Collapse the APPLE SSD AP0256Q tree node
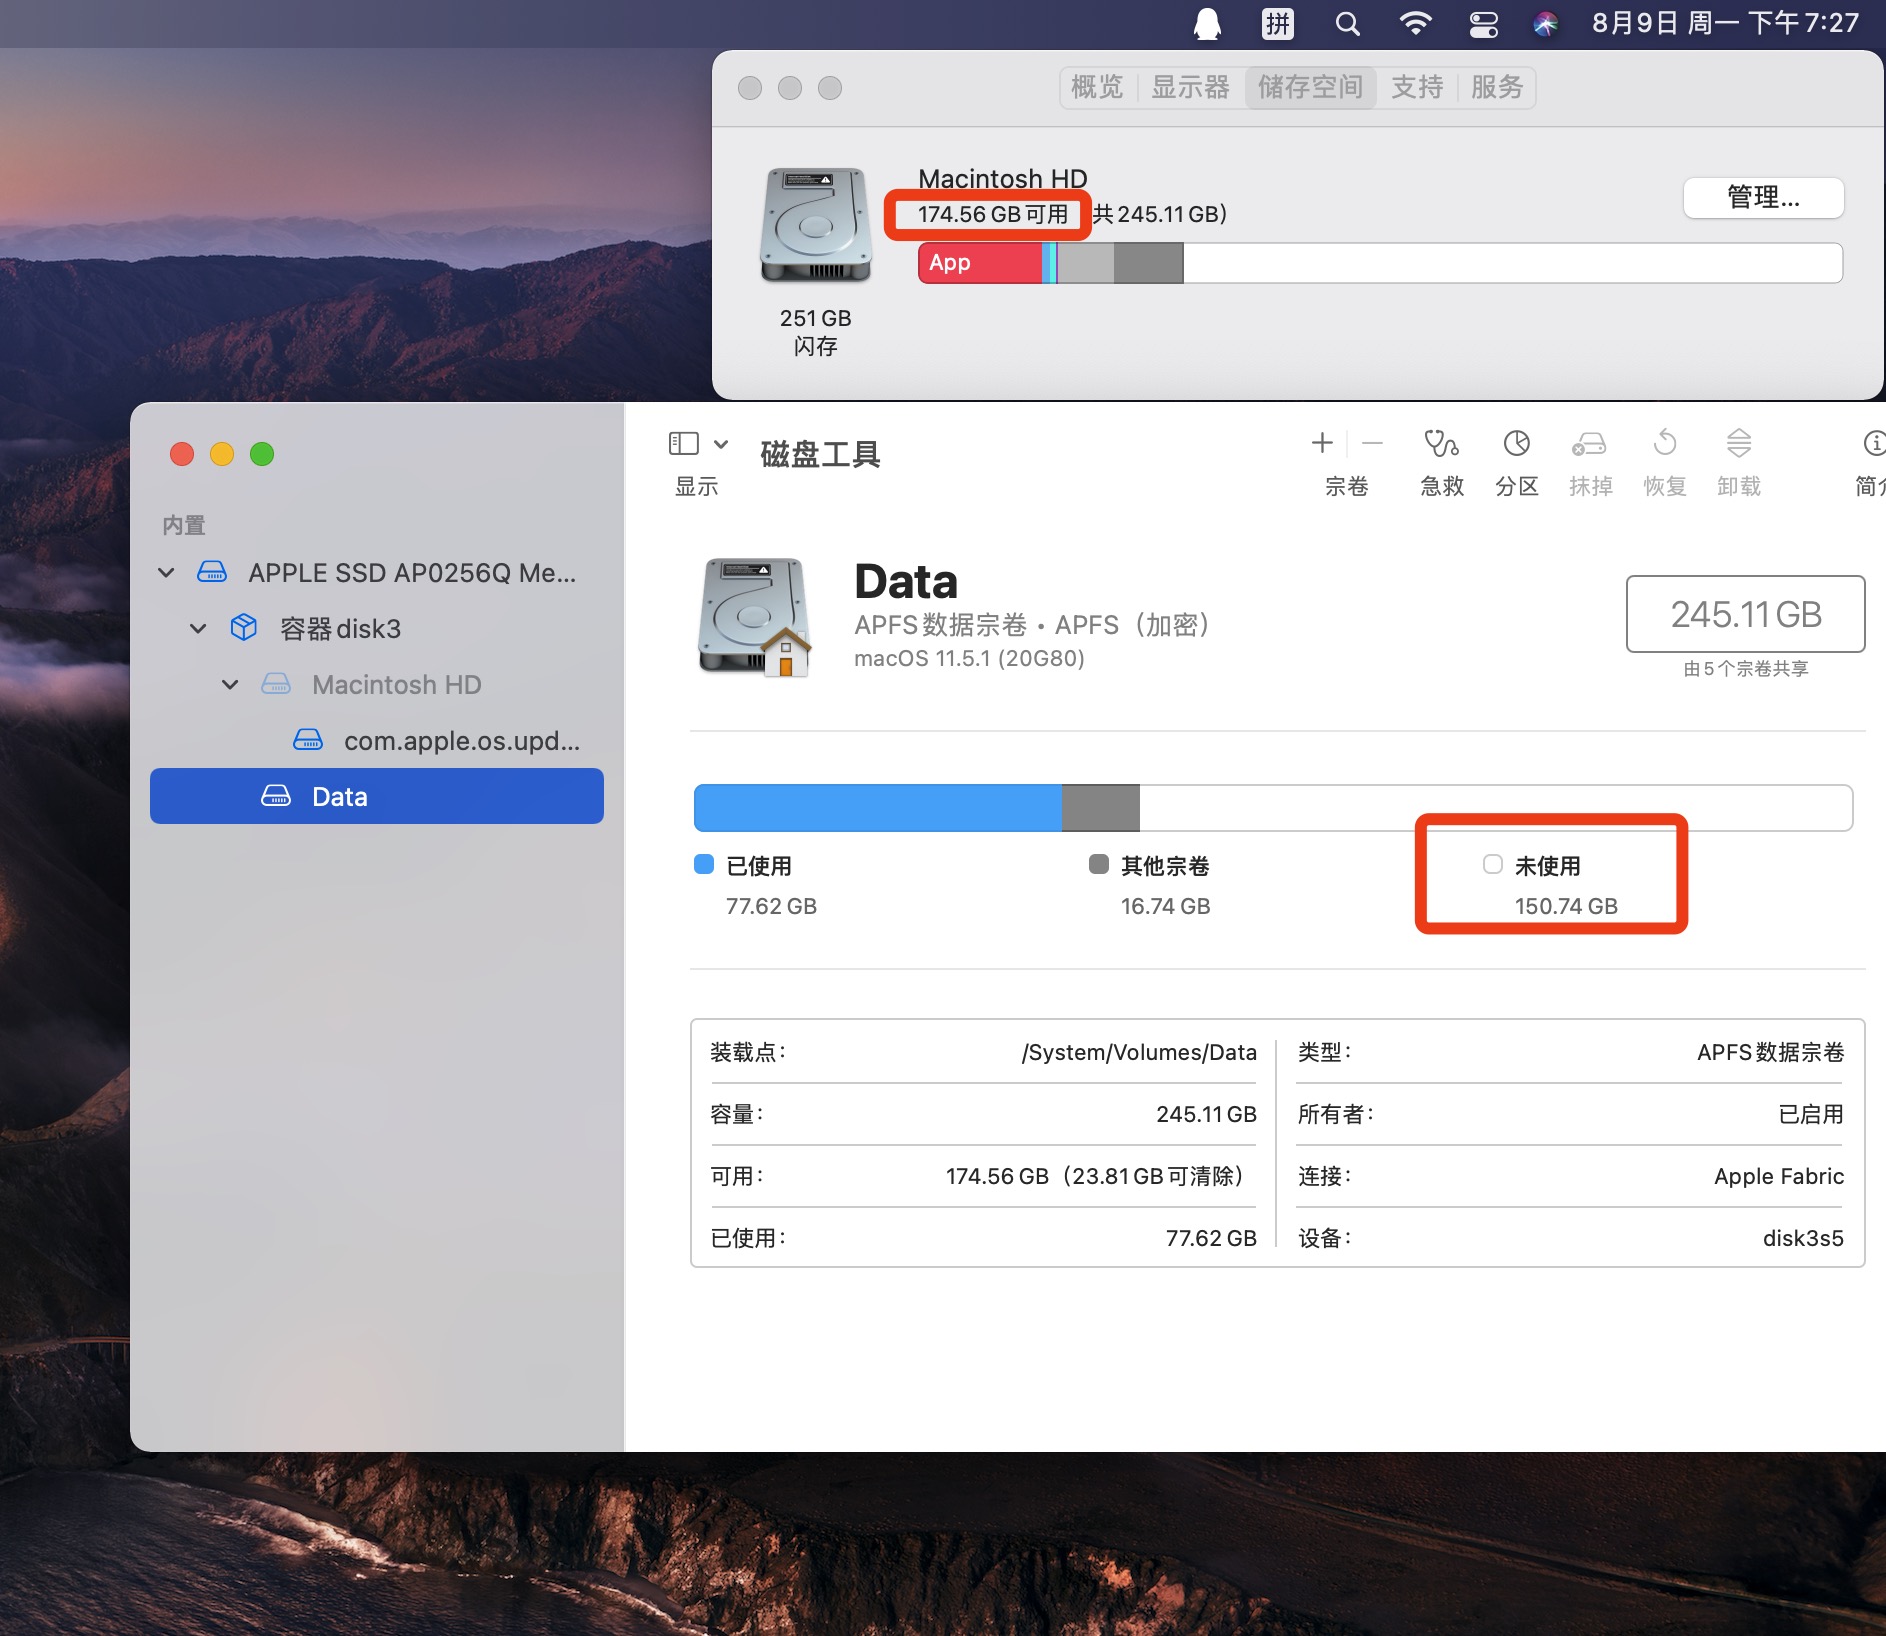The width and height of the screenshot is (1886, 1636). pyautogui.click(x=167, y=573)
